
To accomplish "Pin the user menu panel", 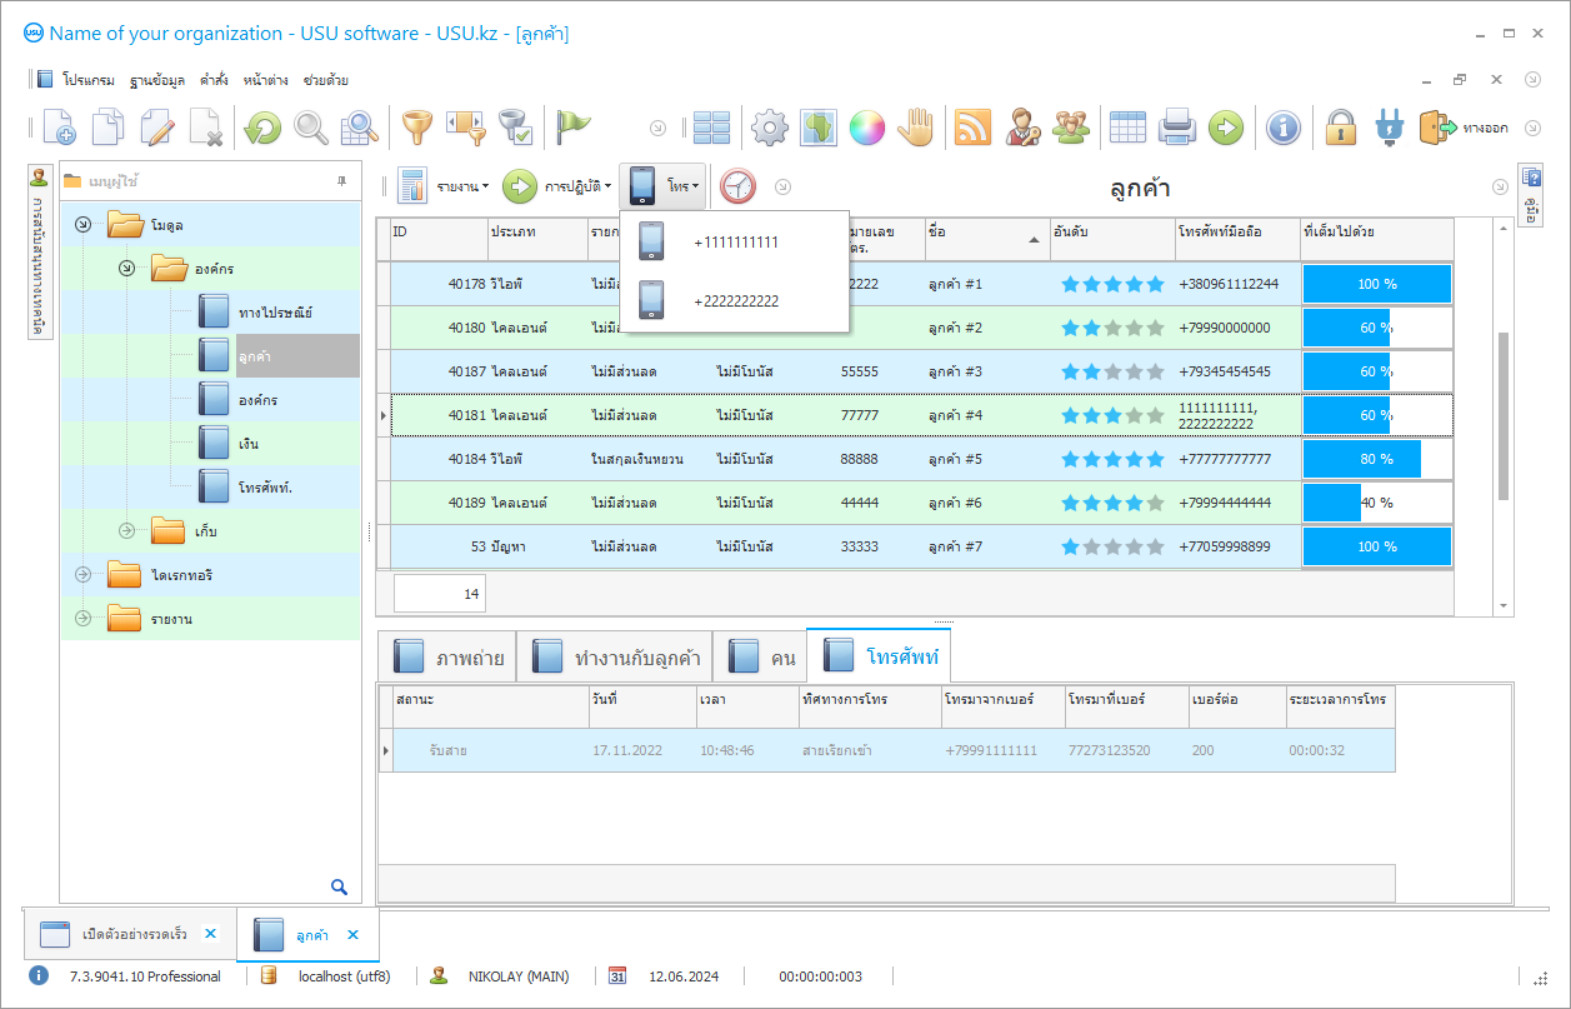I will (342, 181).
